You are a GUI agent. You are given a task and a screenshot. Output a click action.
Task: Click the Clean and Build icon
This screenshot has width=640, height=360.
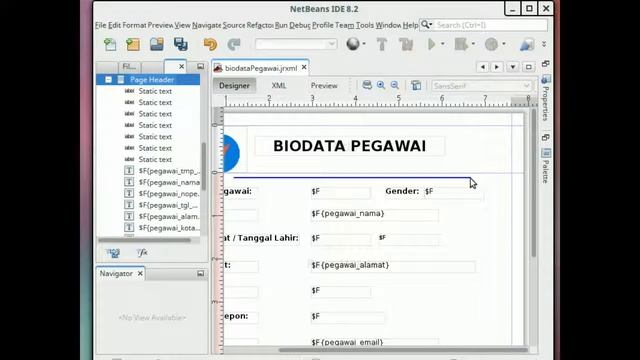coord(406,44)
